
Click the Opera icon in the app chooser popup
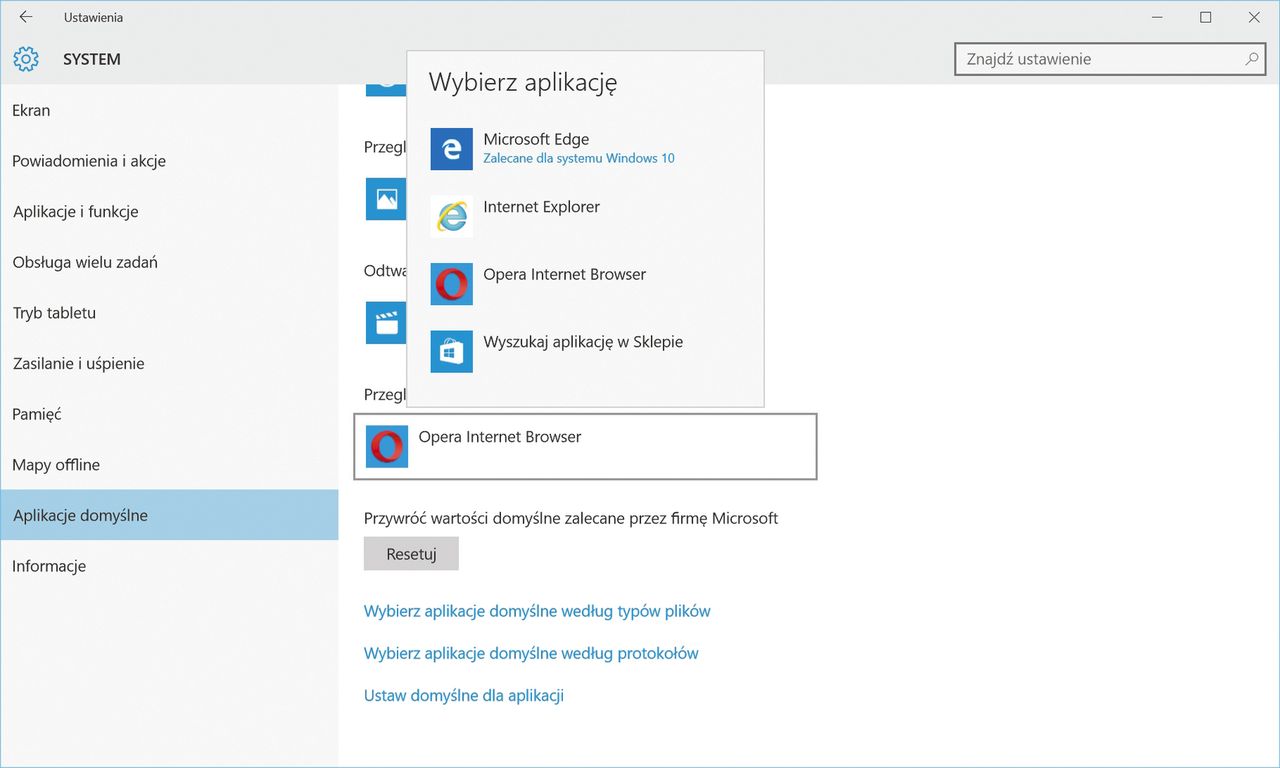[452, 284]
